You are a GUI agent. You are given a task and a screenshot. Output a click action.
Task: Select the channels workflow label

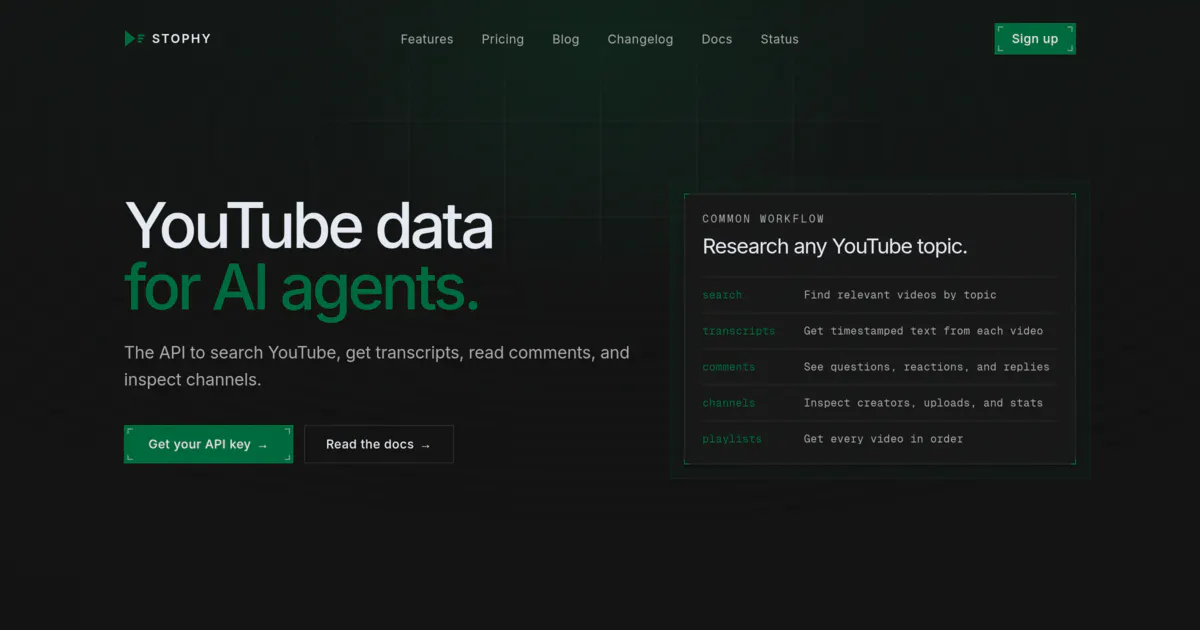point(728,403)
